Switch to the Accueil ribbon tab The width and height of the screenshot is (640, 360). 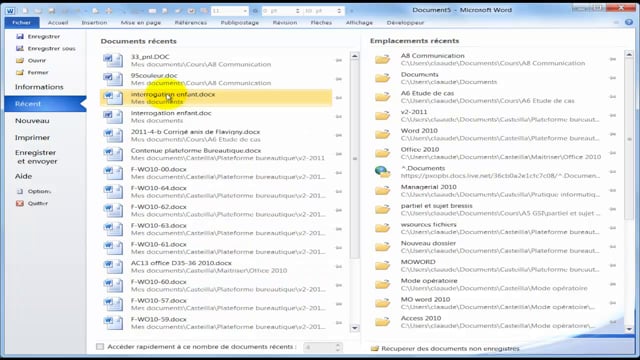[x=58, y=22]
